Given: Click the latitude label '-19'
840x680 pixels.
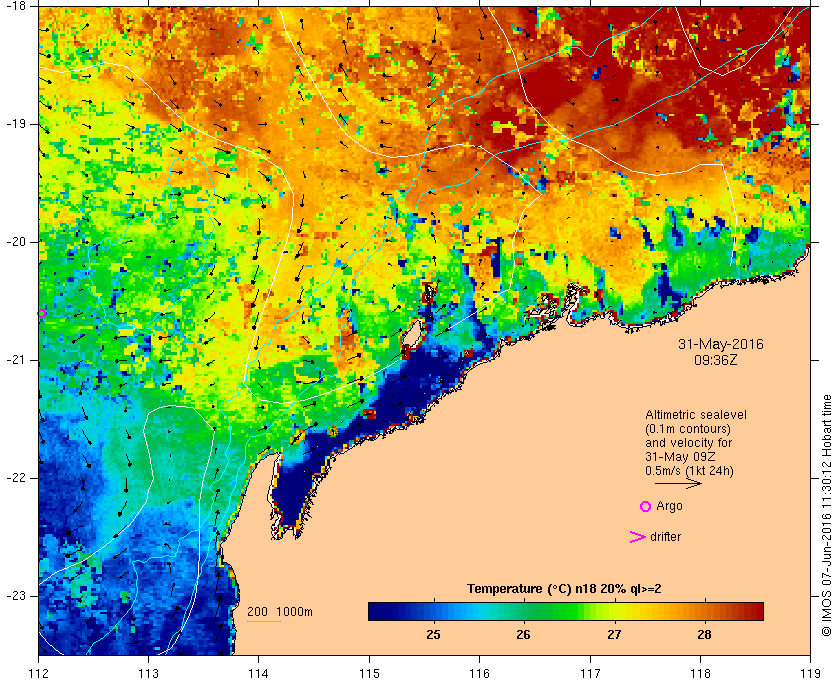Looking at the screenshot, I should click(15, 124).
